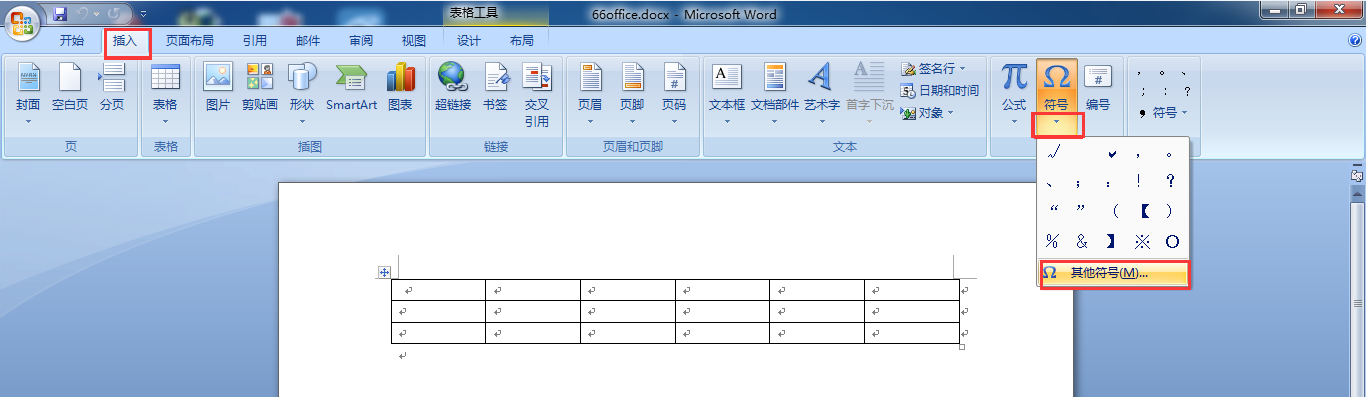Insert the ampersand from symbol gallery
The height and width of the screenshot is (397, 1366).
click(1081, 241)
